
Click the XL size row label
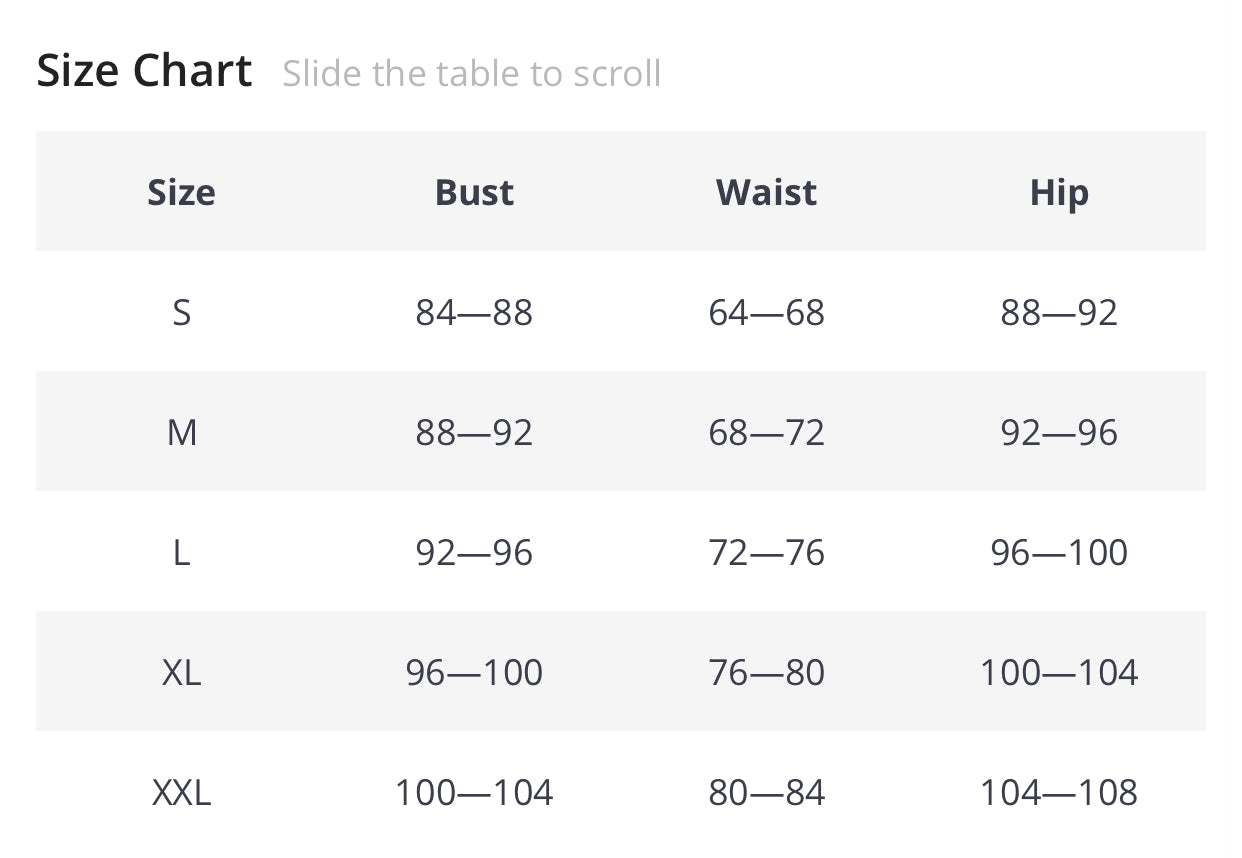click(x=181, y=673)
